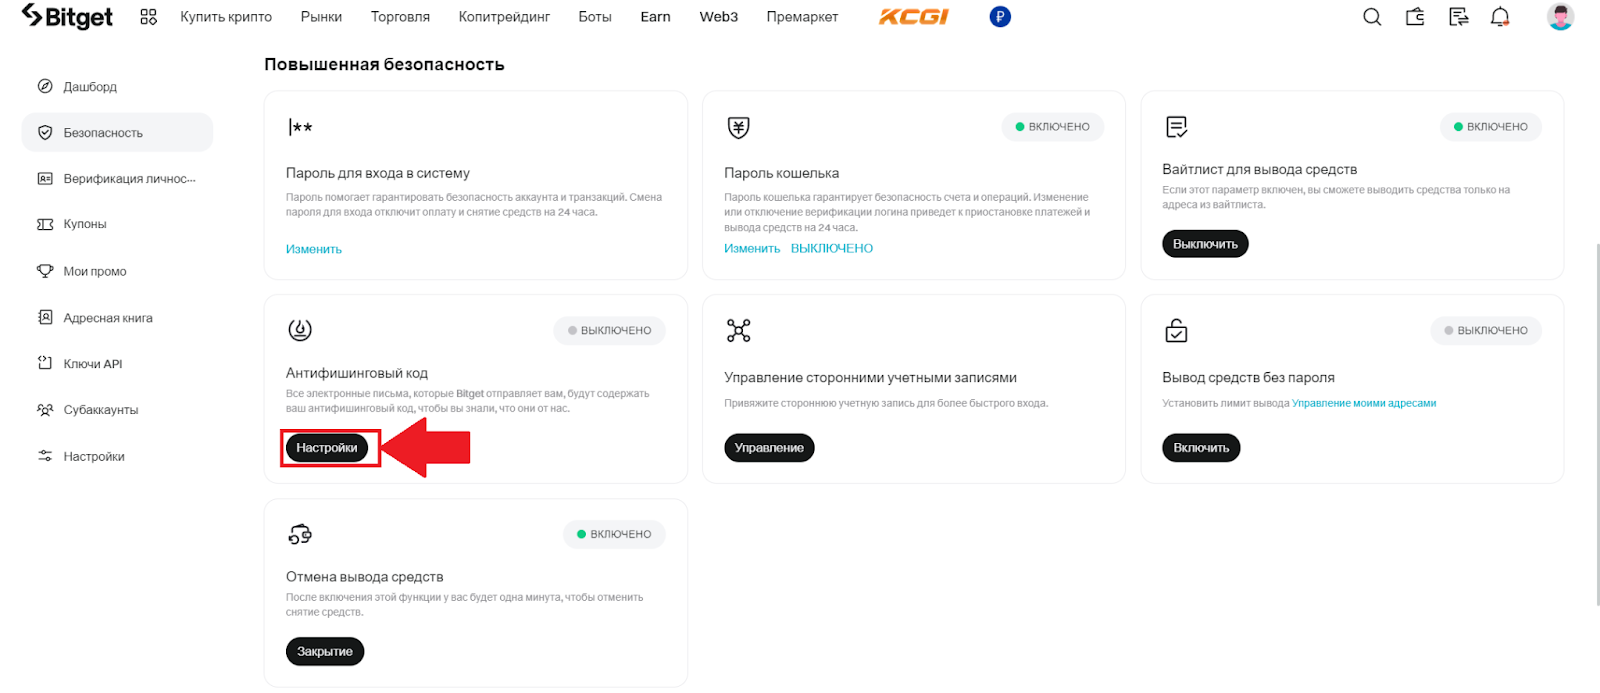The width and height of the screenshot is (1600, 693).
Task: Expand the Торговля navigation menu
Action: (x=400, y=17)
